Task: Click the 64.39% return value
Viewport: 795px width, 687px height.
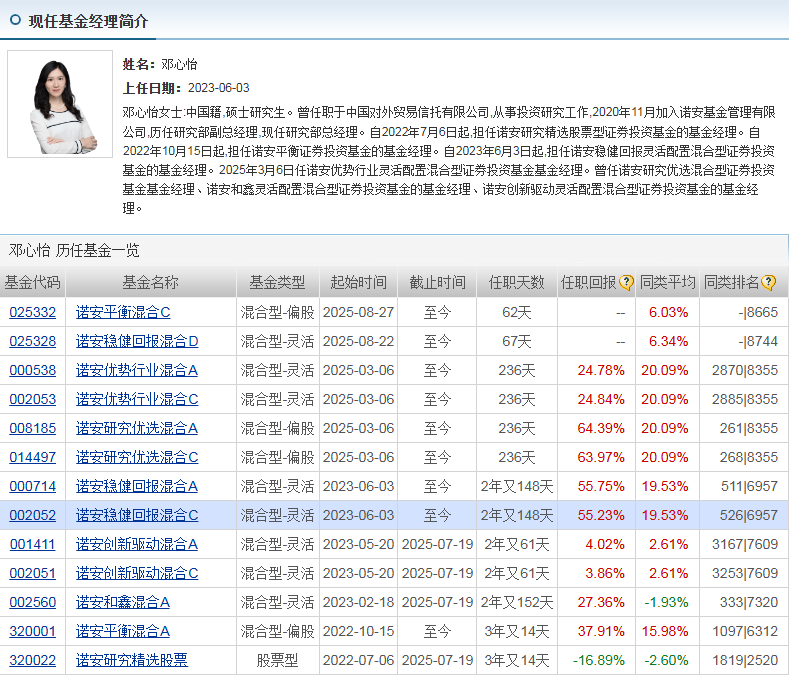Action: pyautogui.click(x=601, y=428)
